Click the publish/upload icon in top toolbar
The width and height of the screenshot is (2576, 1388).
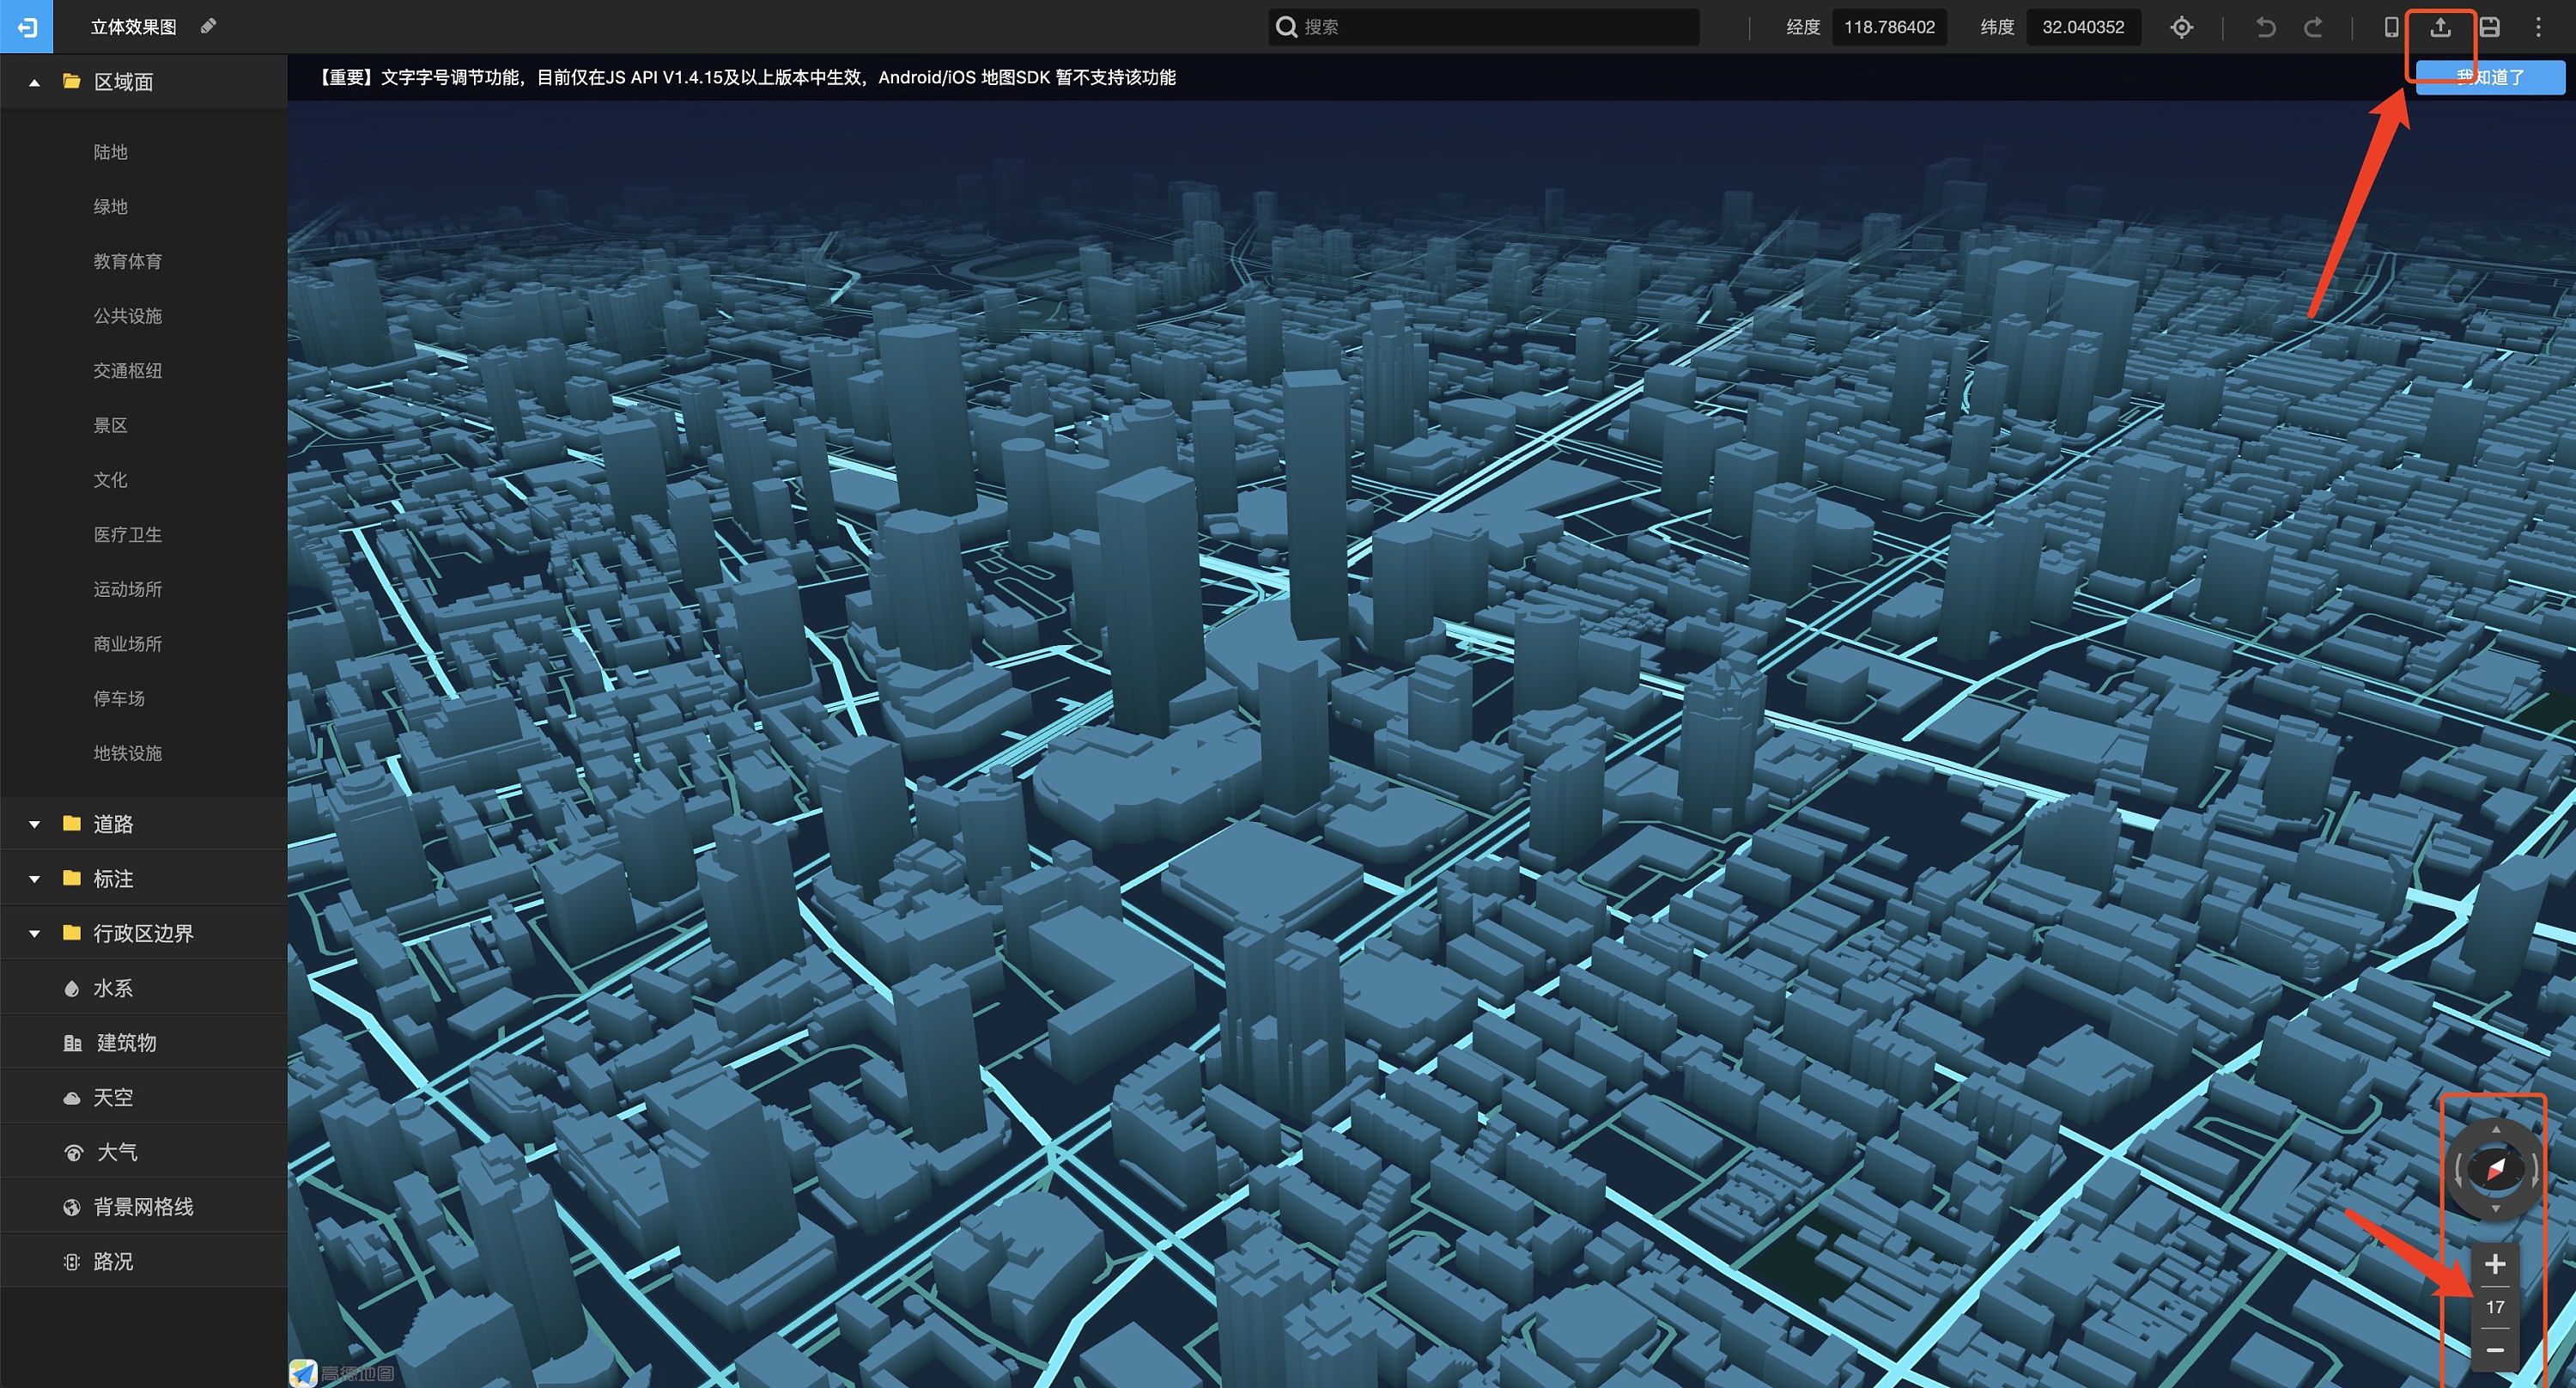(2440, 27)
